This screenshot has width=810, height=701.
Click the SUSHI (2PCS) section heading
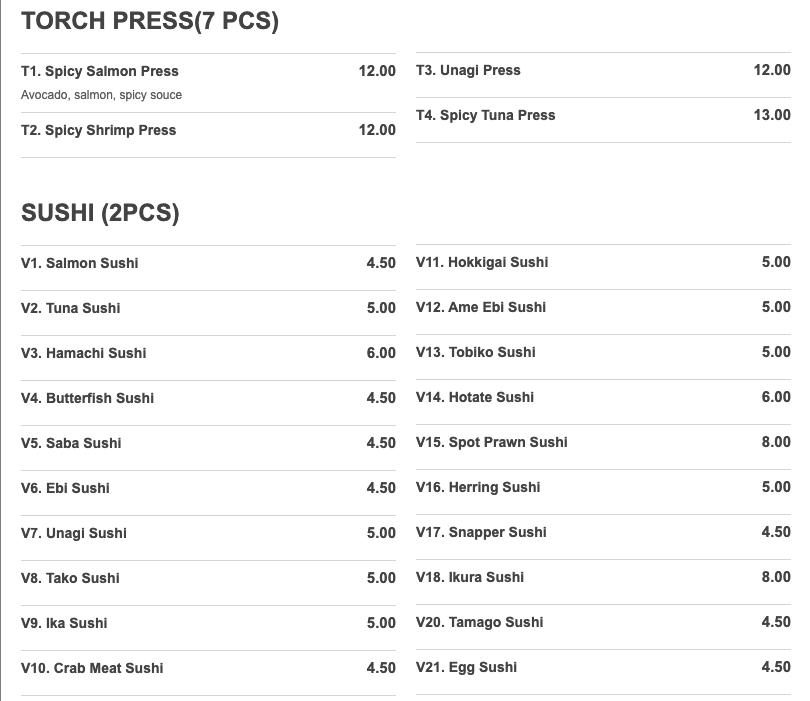100,213
